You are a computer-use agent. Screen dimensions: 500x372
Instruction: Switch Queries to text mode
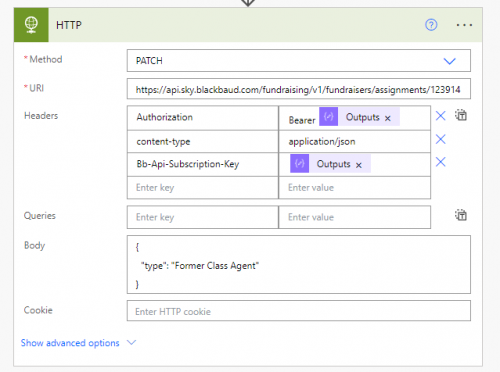pos(461,215)
